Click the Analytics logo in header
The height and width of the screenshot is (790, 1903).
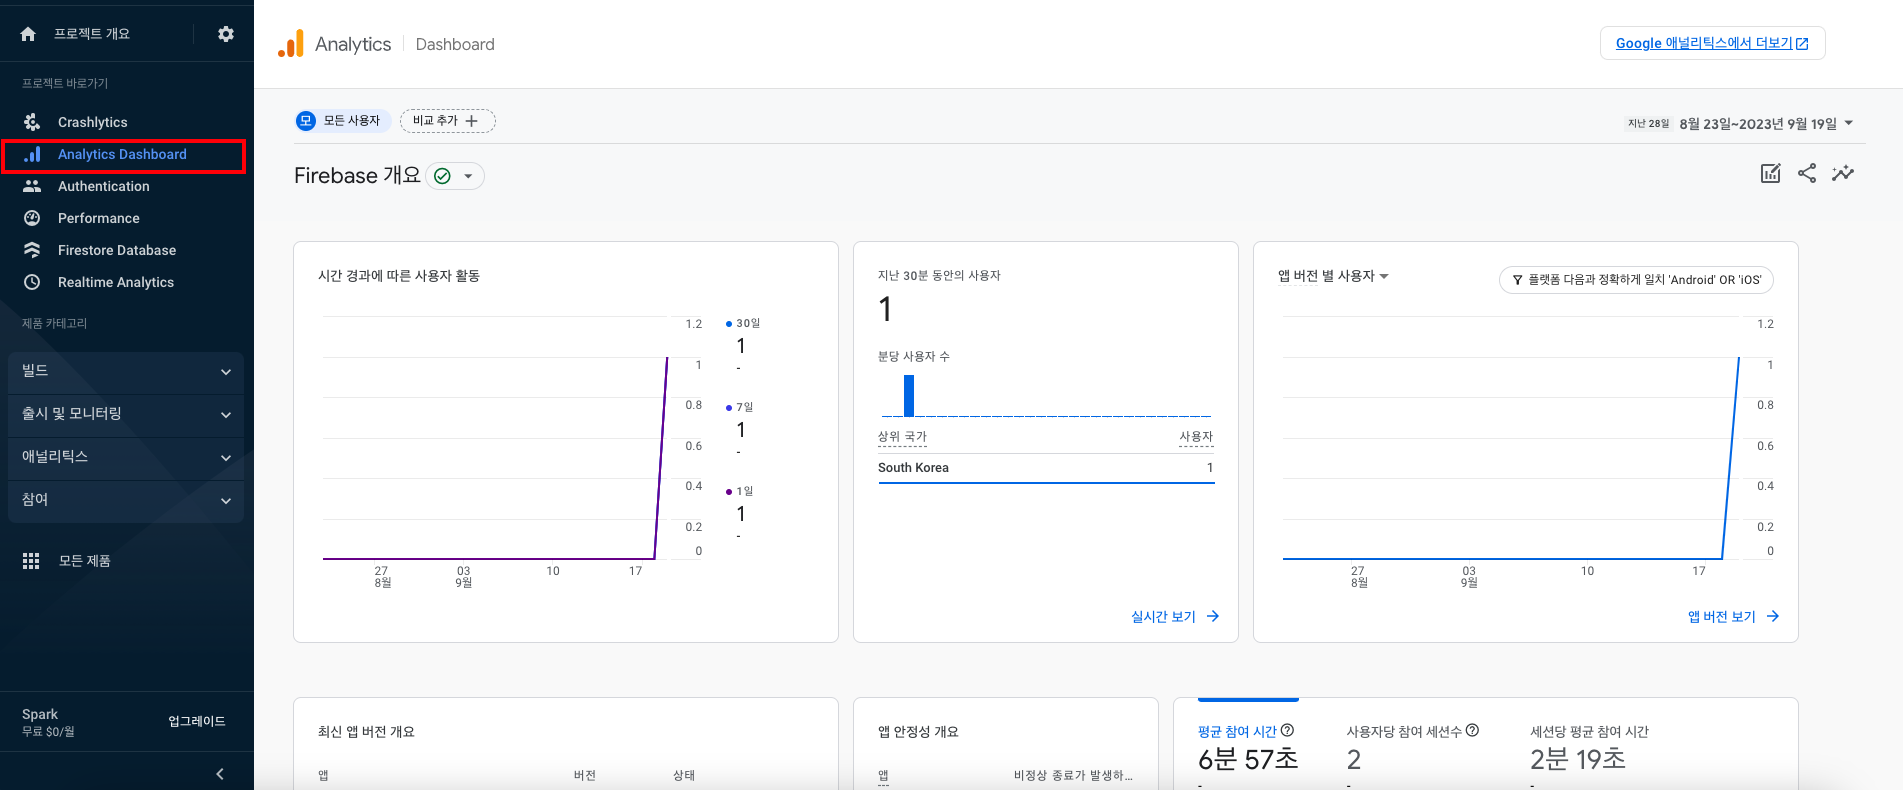pos(291,44)
